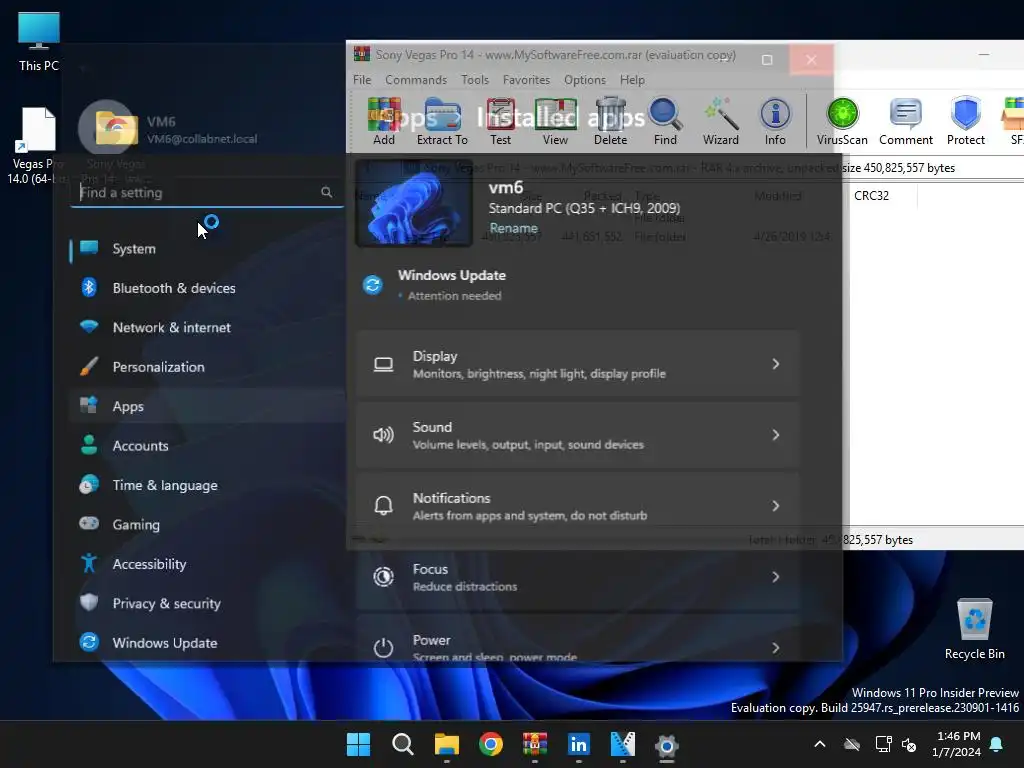Click the taskbar Search icon

tap(402, 744)
